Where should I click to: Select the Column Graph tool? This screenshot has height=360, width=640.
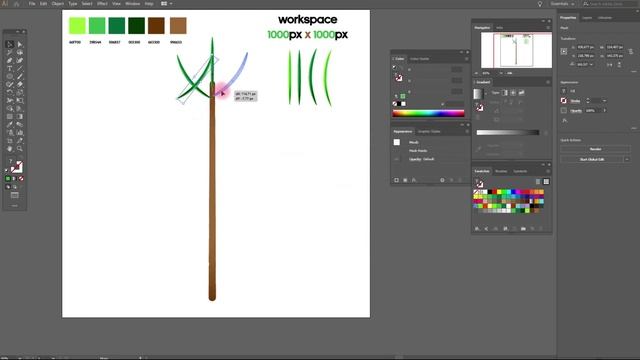(20, 133)
